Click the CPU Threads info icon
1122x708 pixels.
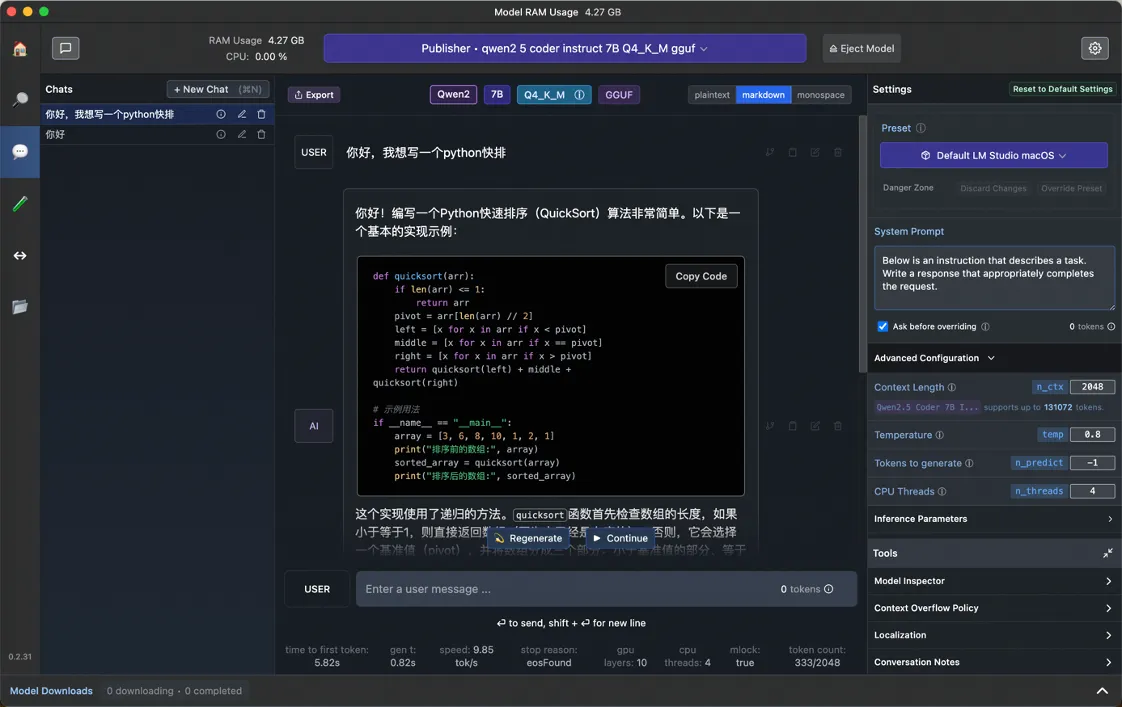pyautogui.click(x=942, y=492)
